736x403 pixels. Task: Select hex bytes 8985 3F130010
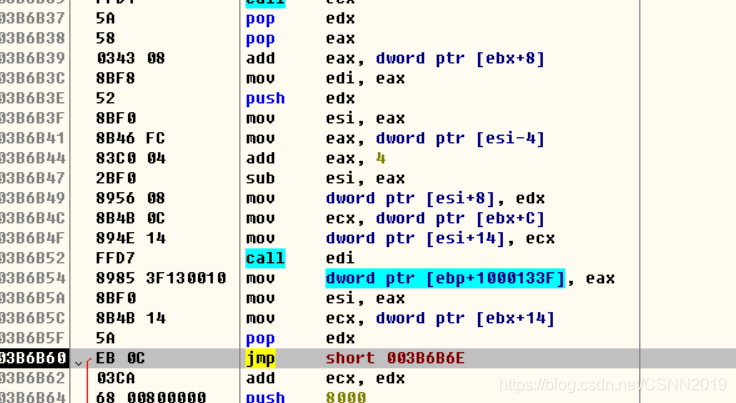pyautogui.click(x=161, y=278)
